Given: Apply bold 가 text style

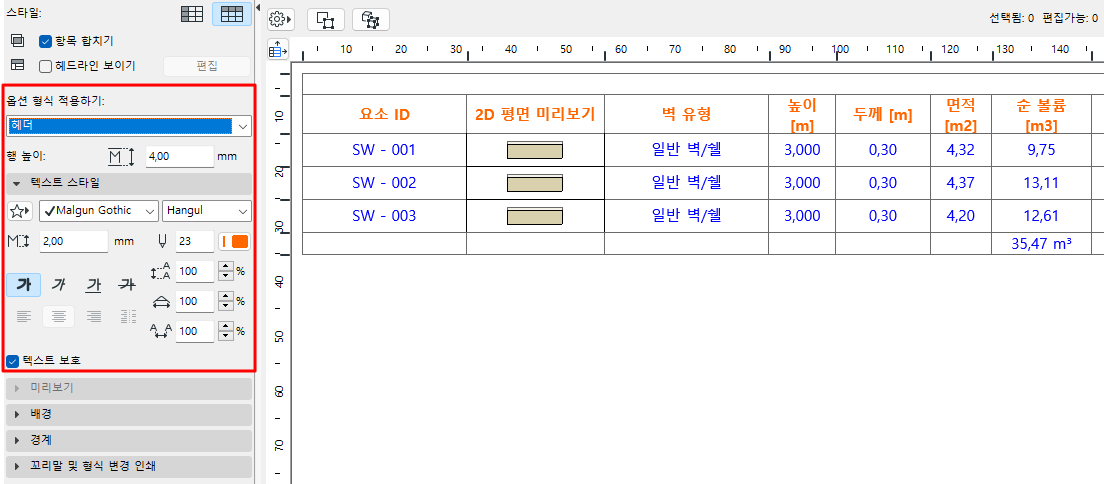Looking at the screenshot, I should 24,285.
